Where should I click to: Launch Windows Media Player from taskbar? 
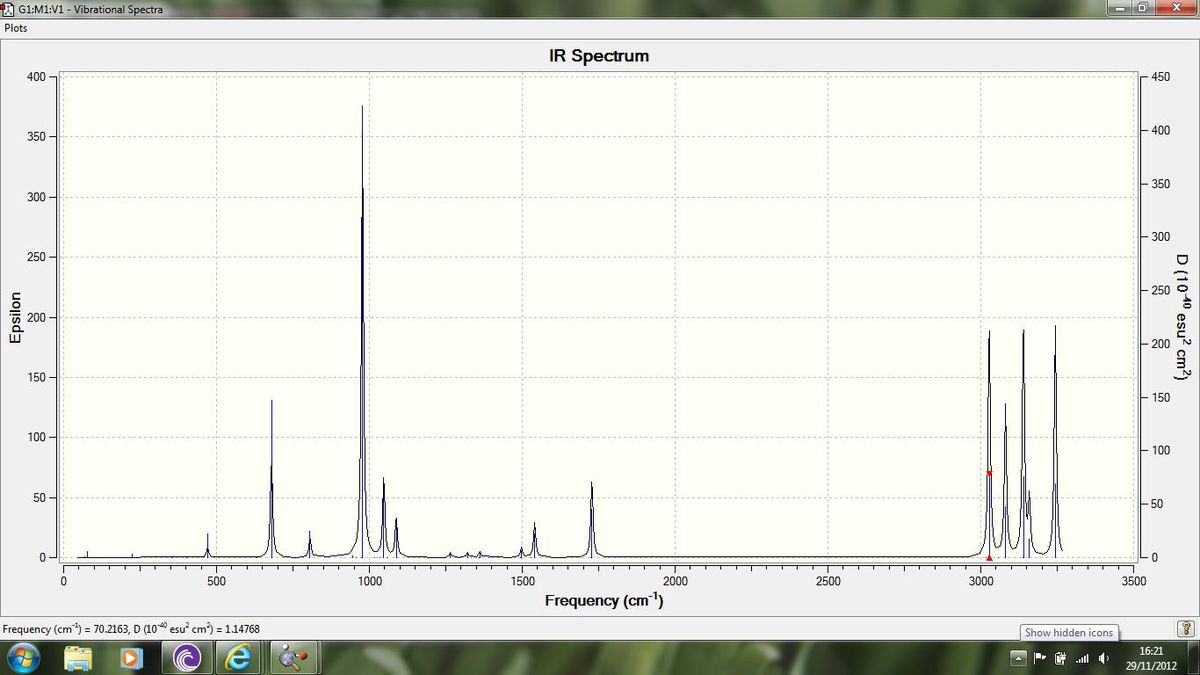point(131,658)
